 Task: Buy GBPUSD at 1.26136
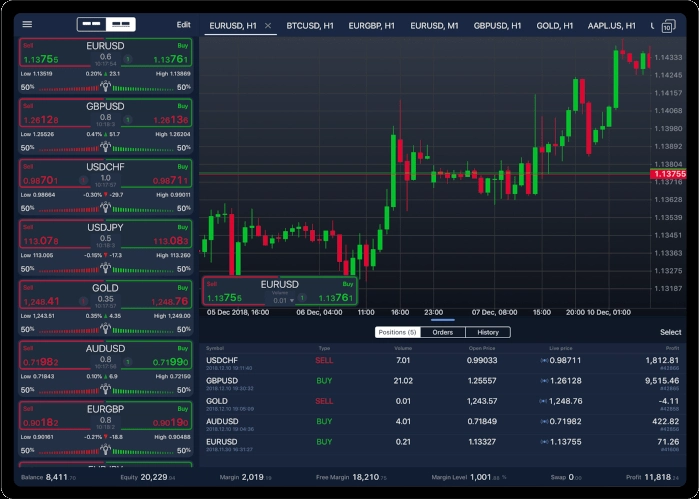[x=156, y=113]
